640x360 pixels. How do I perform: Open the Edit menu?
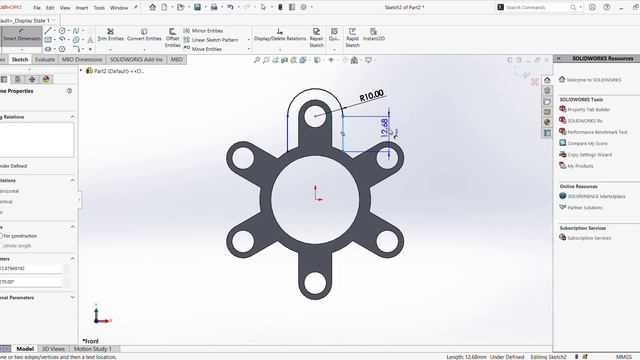[50, 7]
